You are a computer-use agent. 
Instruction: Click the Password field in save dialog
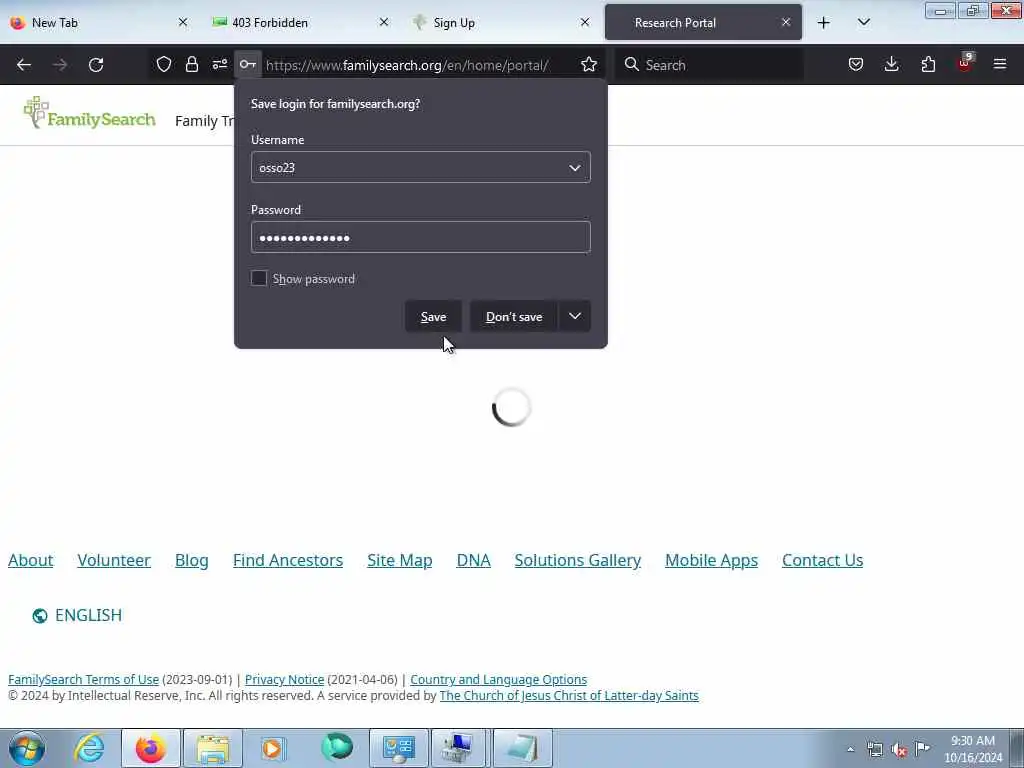pyautogui.click(x=421, y=237)
